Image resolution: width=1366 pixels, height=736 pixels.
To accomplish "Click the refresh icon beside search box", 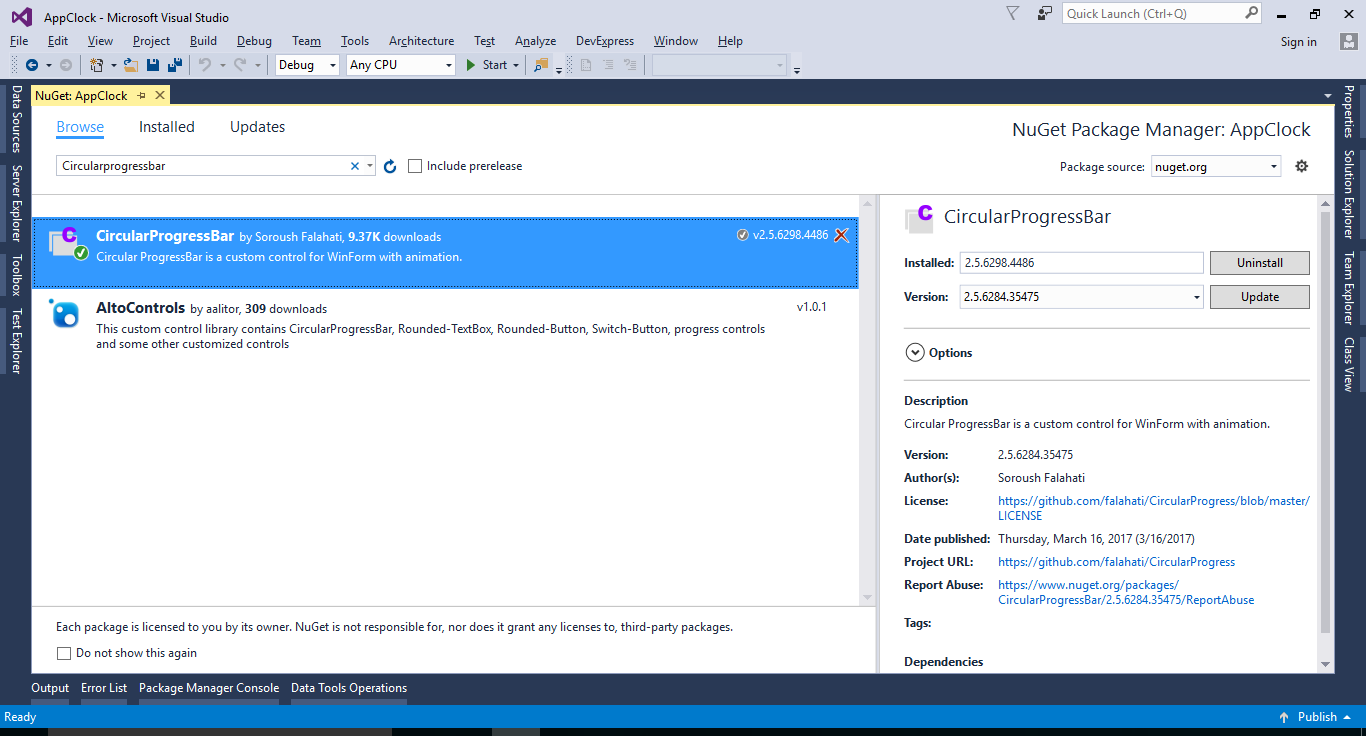I will pyautogui.click(x=390, y=166).
